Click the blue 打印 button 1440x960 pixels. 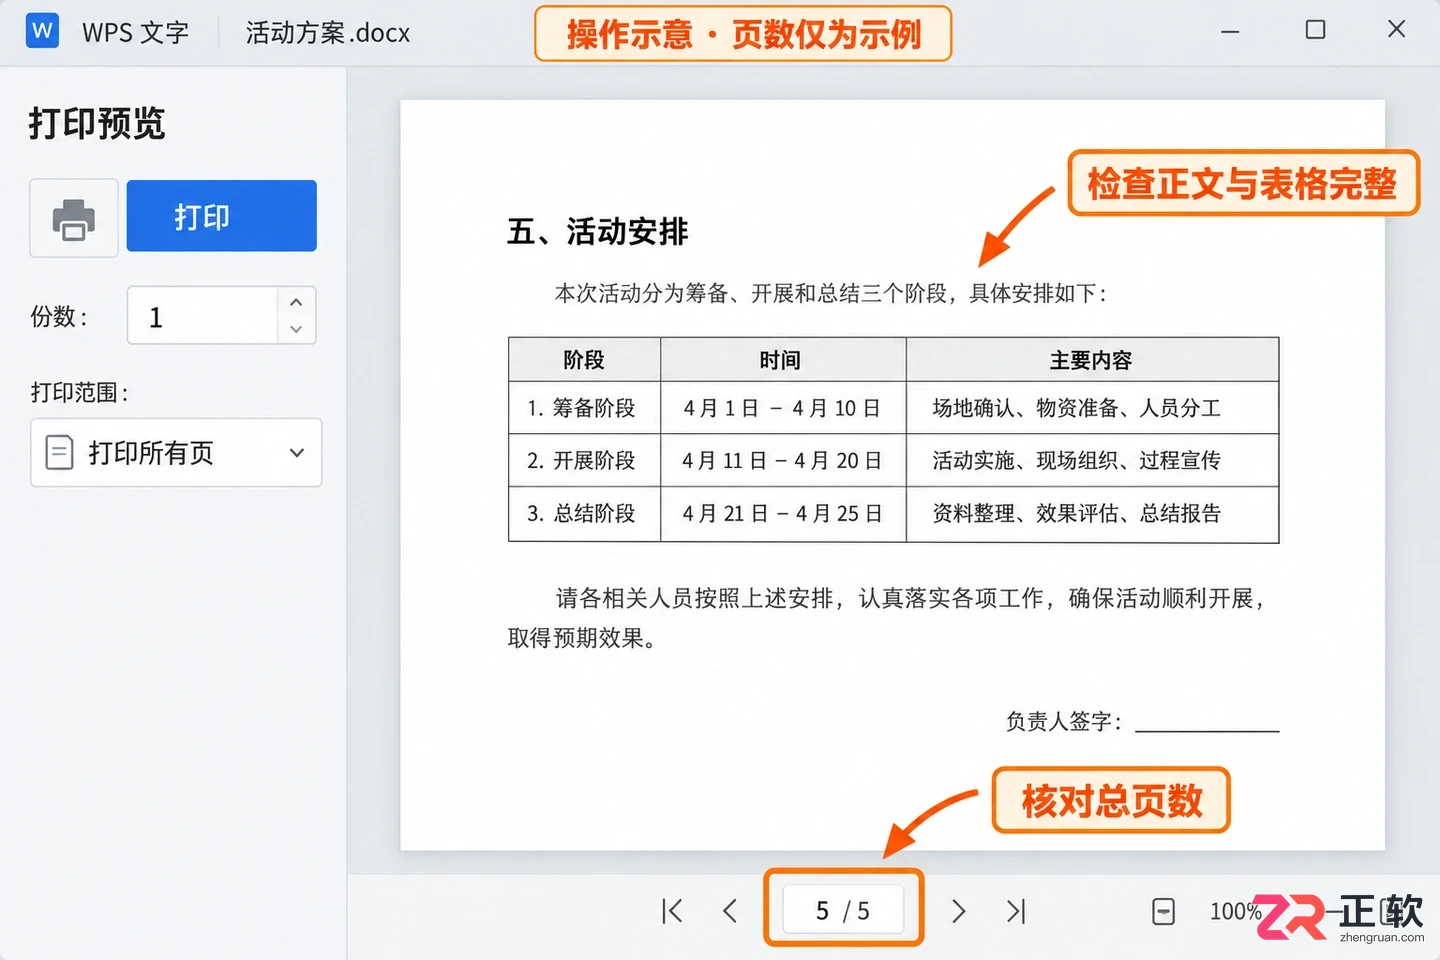221,216
